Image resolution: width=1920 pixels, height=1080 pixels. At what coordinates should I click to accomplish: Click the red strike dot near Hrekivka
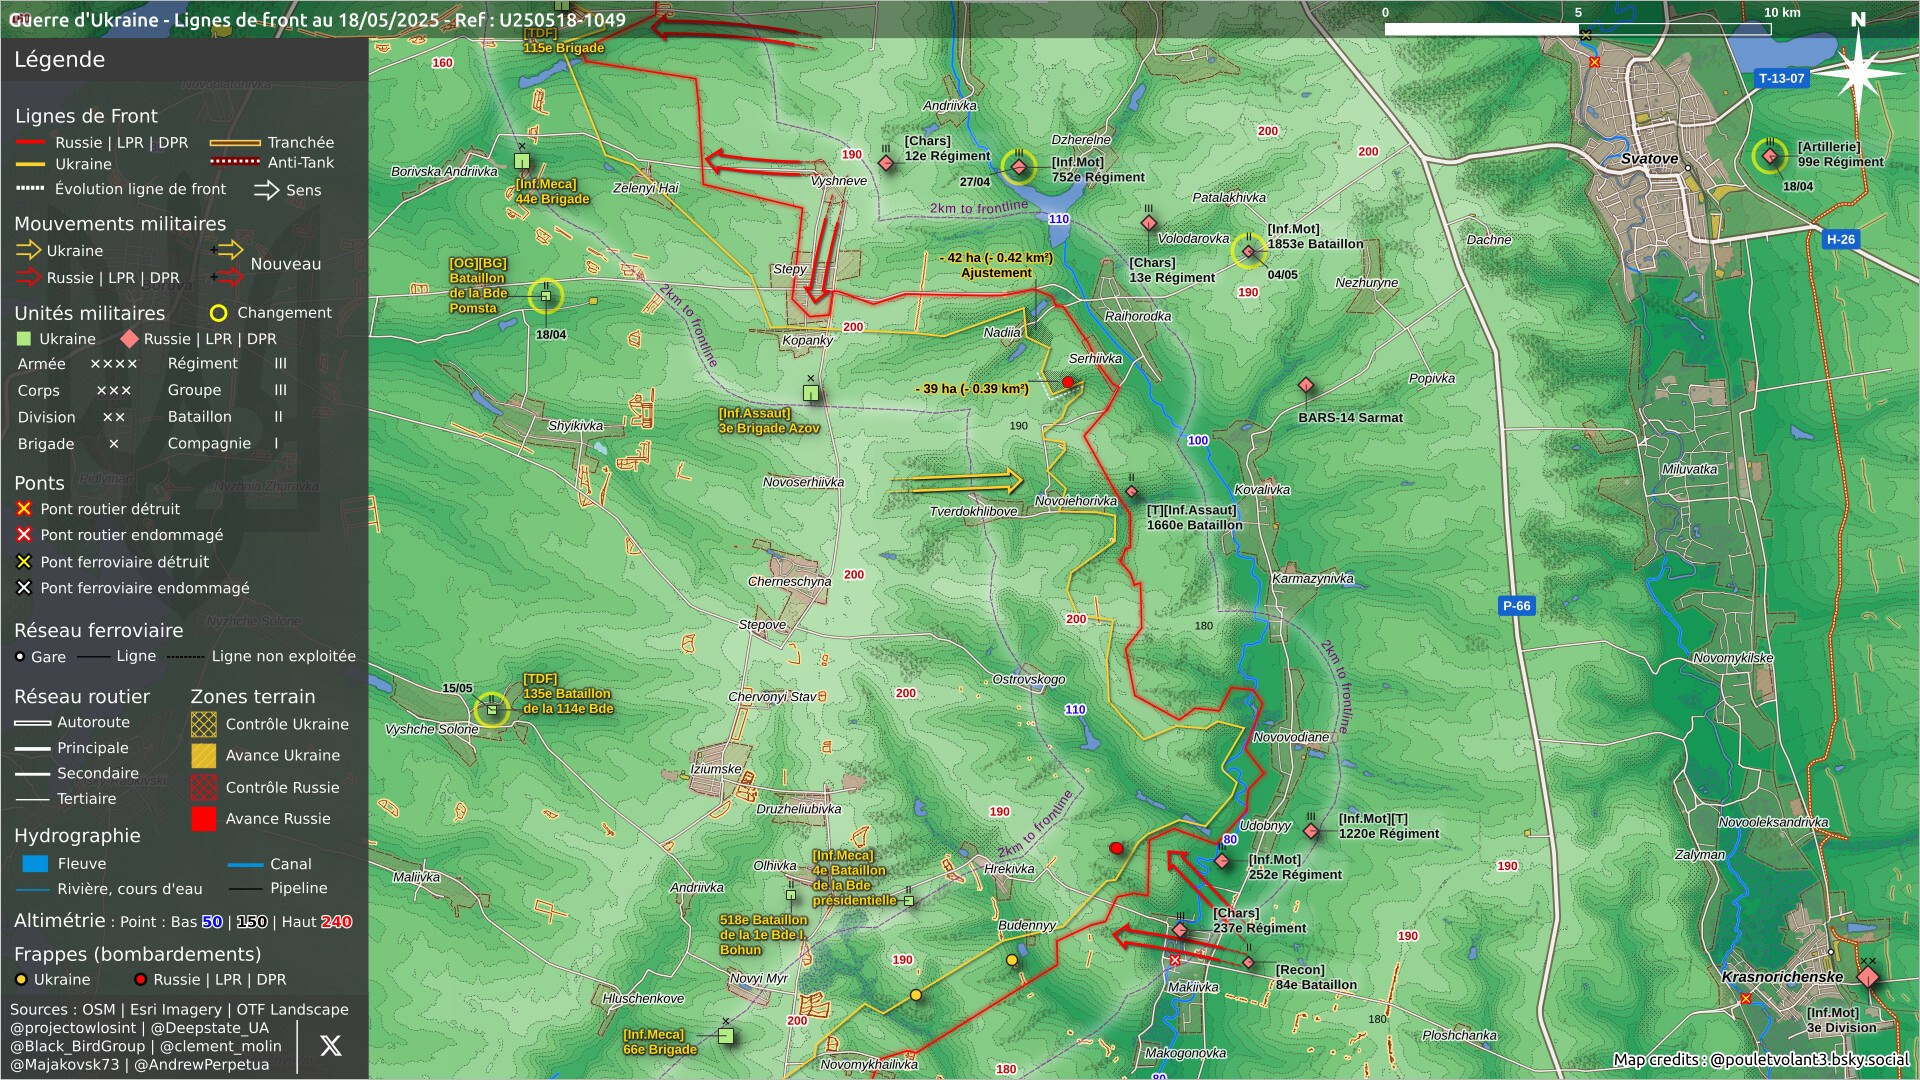click(1117, 848)
